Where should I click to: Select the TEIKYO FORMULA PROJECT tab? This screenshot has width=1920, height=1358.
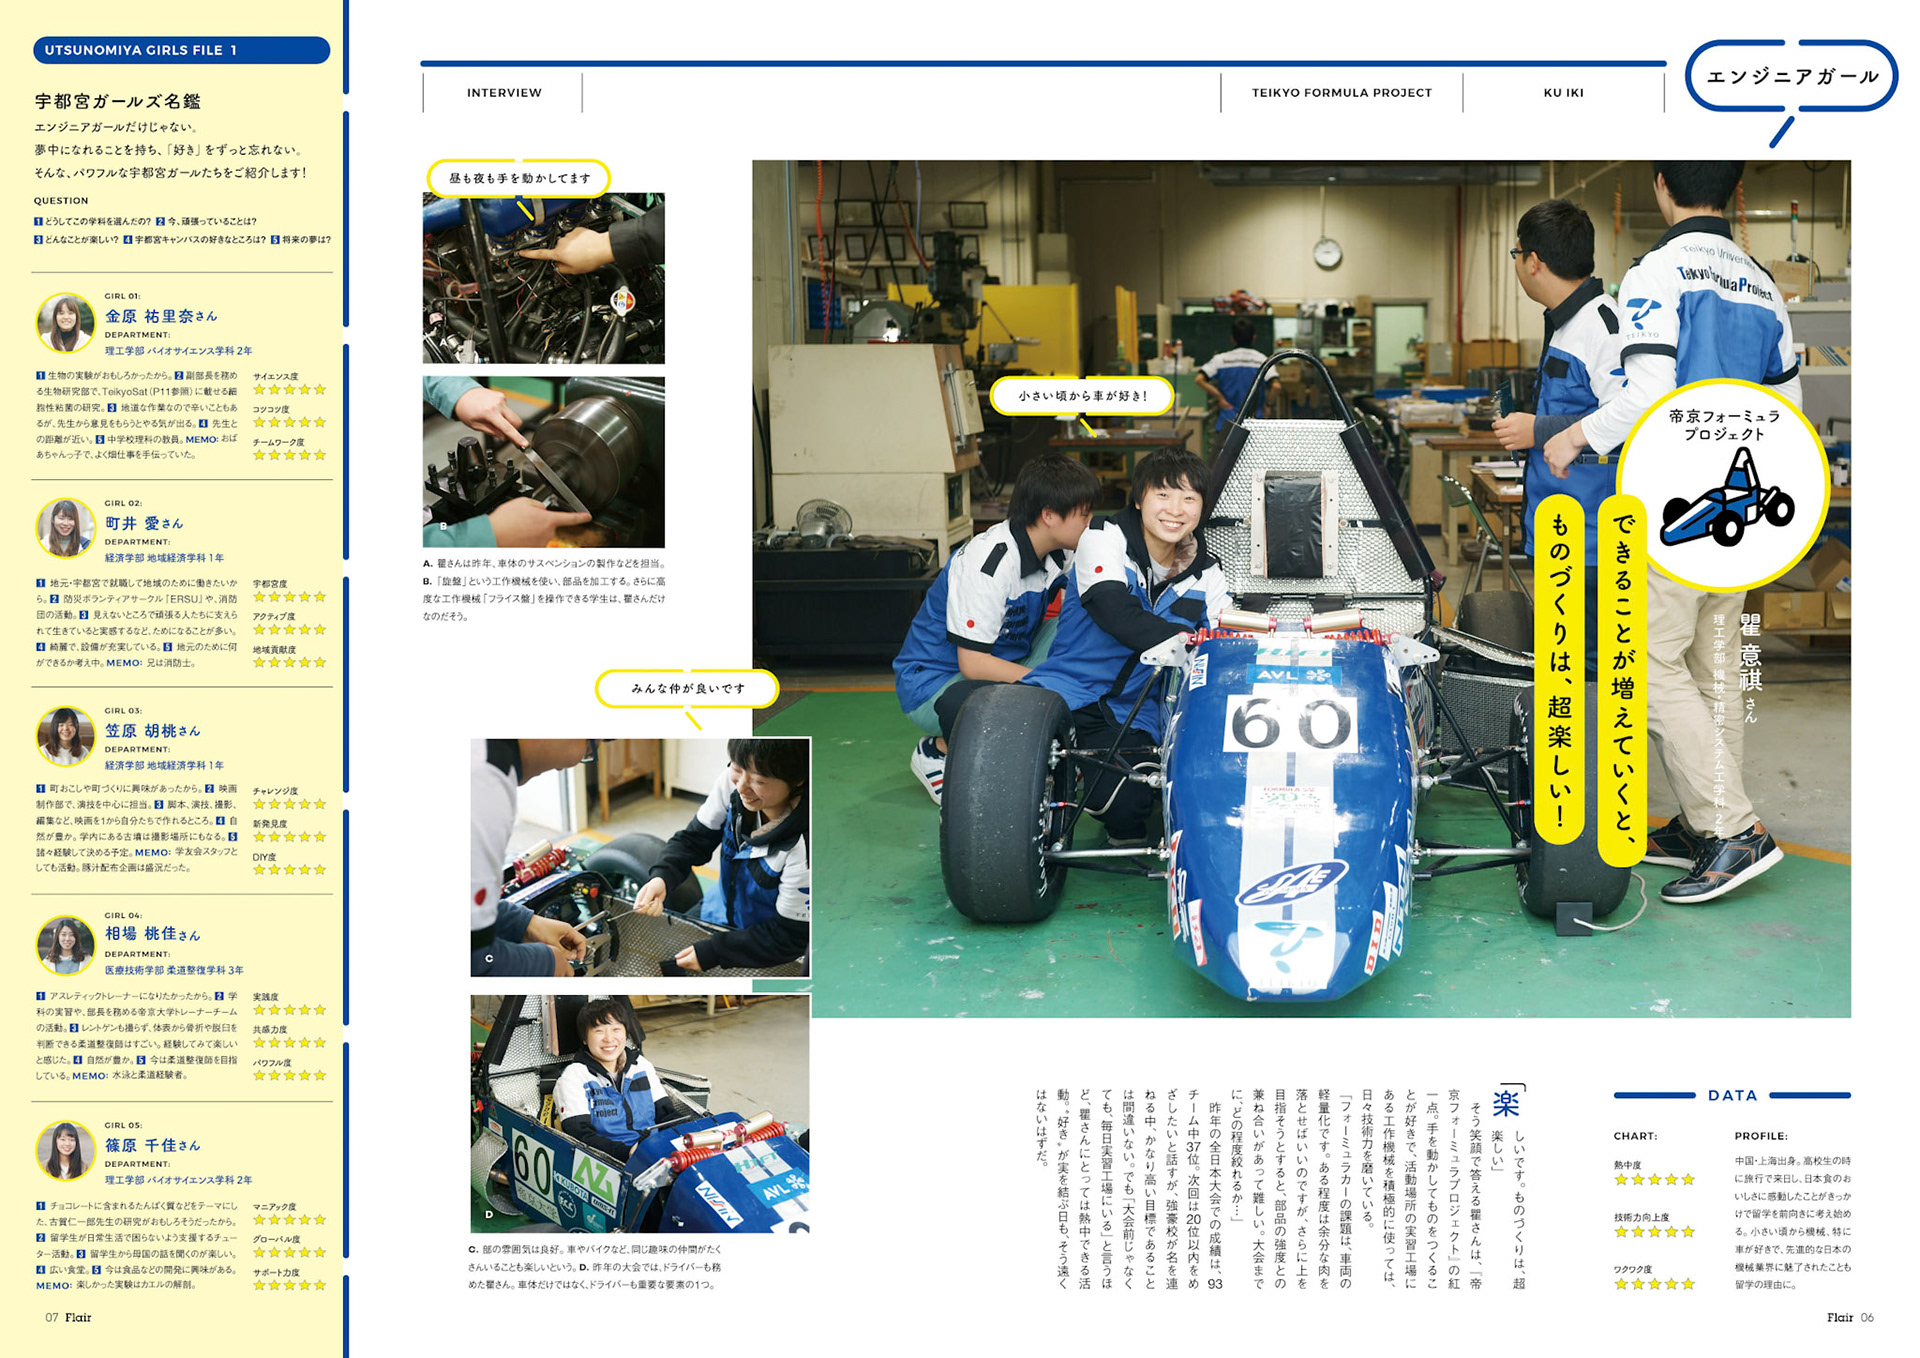click(x=1341, y=93)
